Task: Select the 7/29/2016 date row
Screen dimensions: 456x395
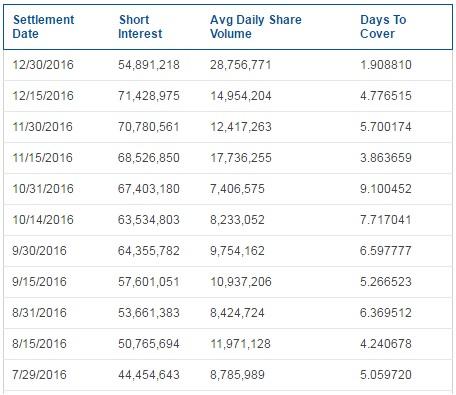Action: [228, 375]
